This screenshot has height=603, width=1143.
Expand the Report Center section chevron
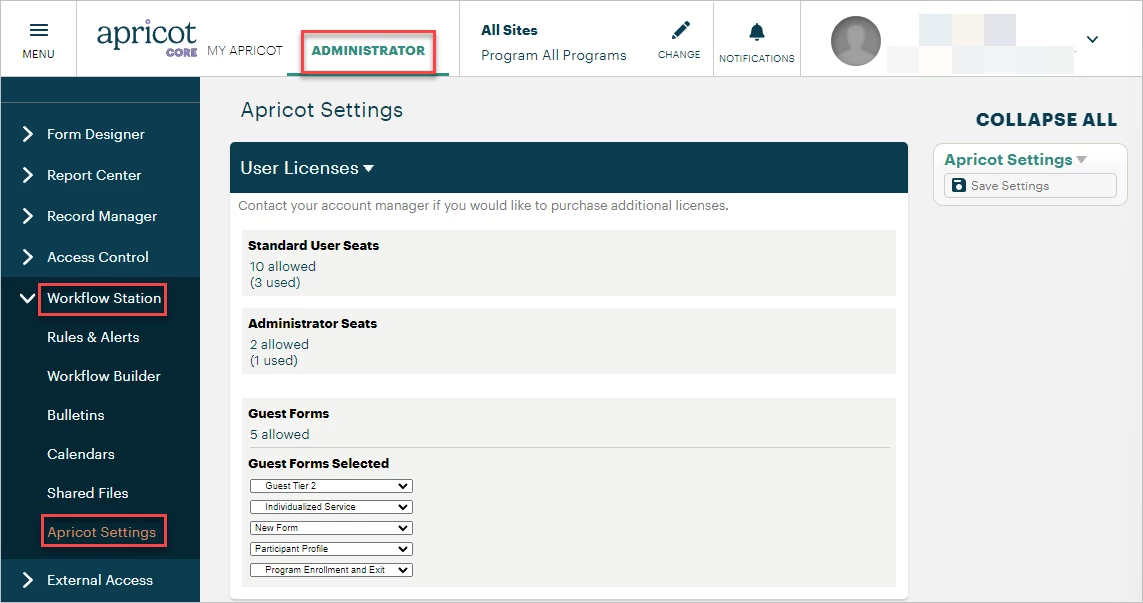[28, 175]
